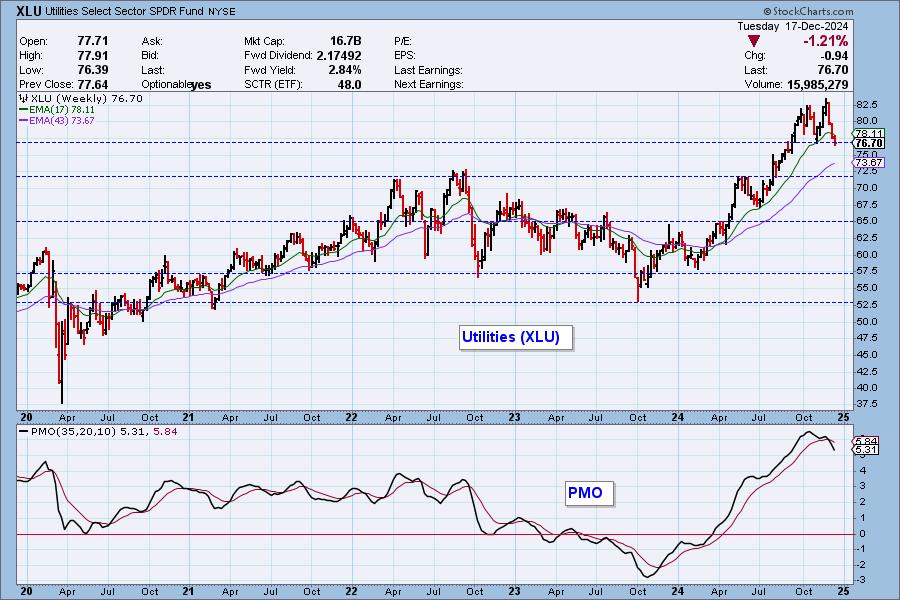Screen dimensions: 900x600
Task: Click the 23 year label below price chart
Action: [x=514, y=417]
